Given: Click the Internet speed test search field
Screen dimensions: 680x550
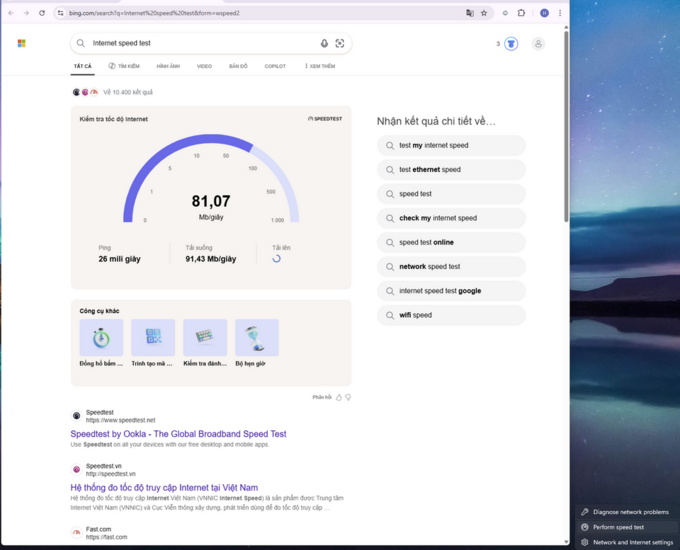Looking at the screenshot, I should [x=200, y=44].
